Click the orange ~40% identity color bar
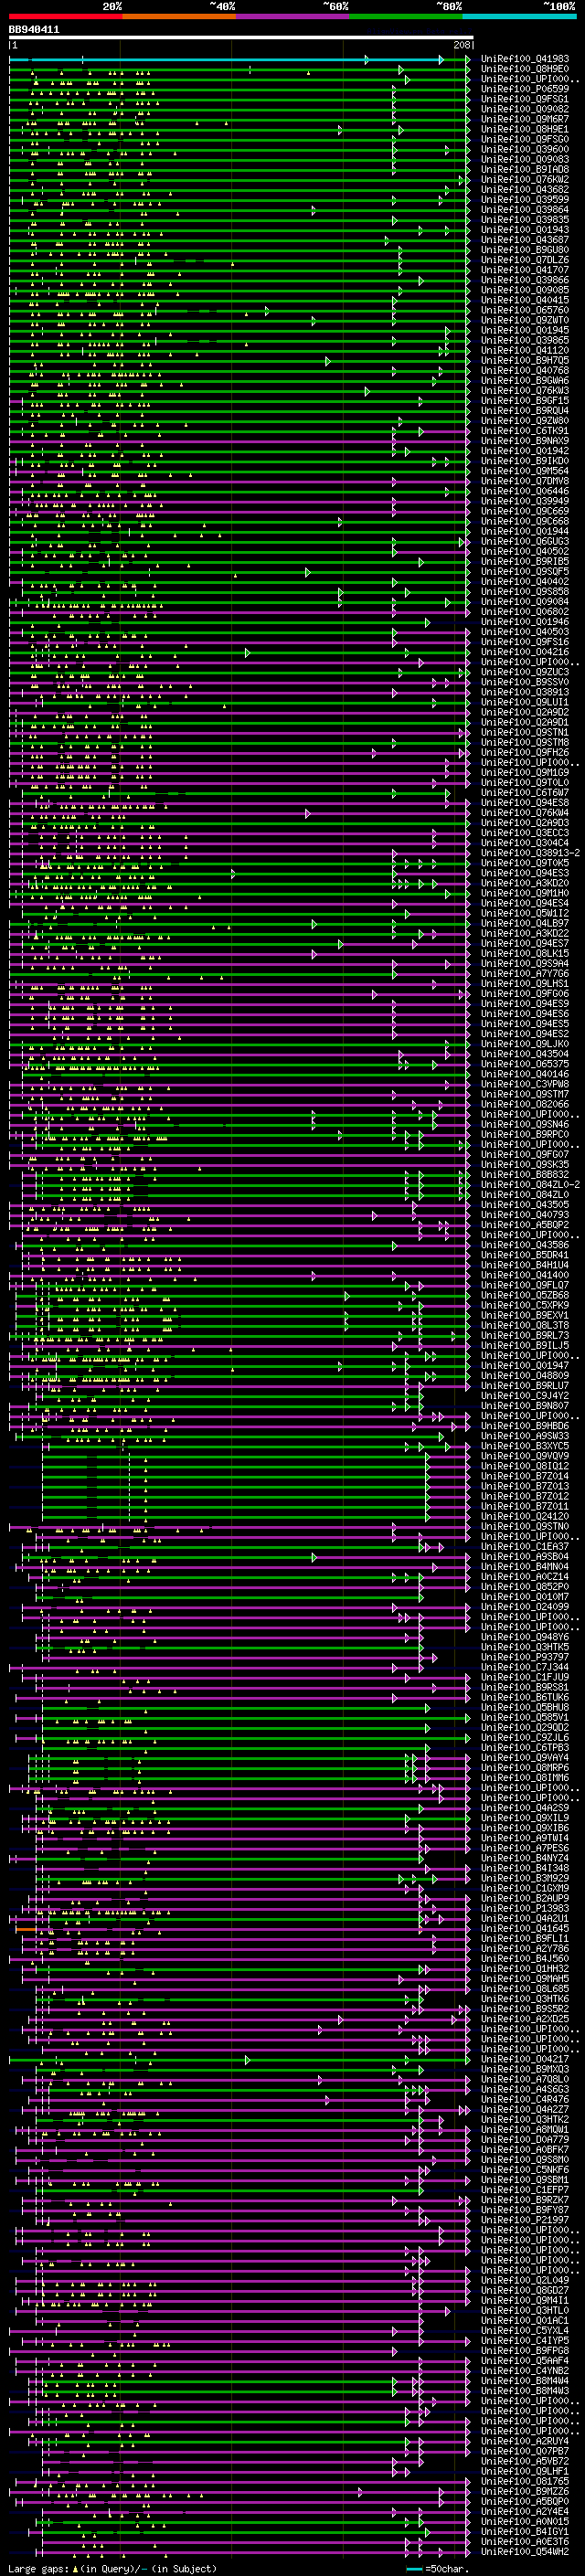Viewport: 585px width, 2576px height. point(180,16)
